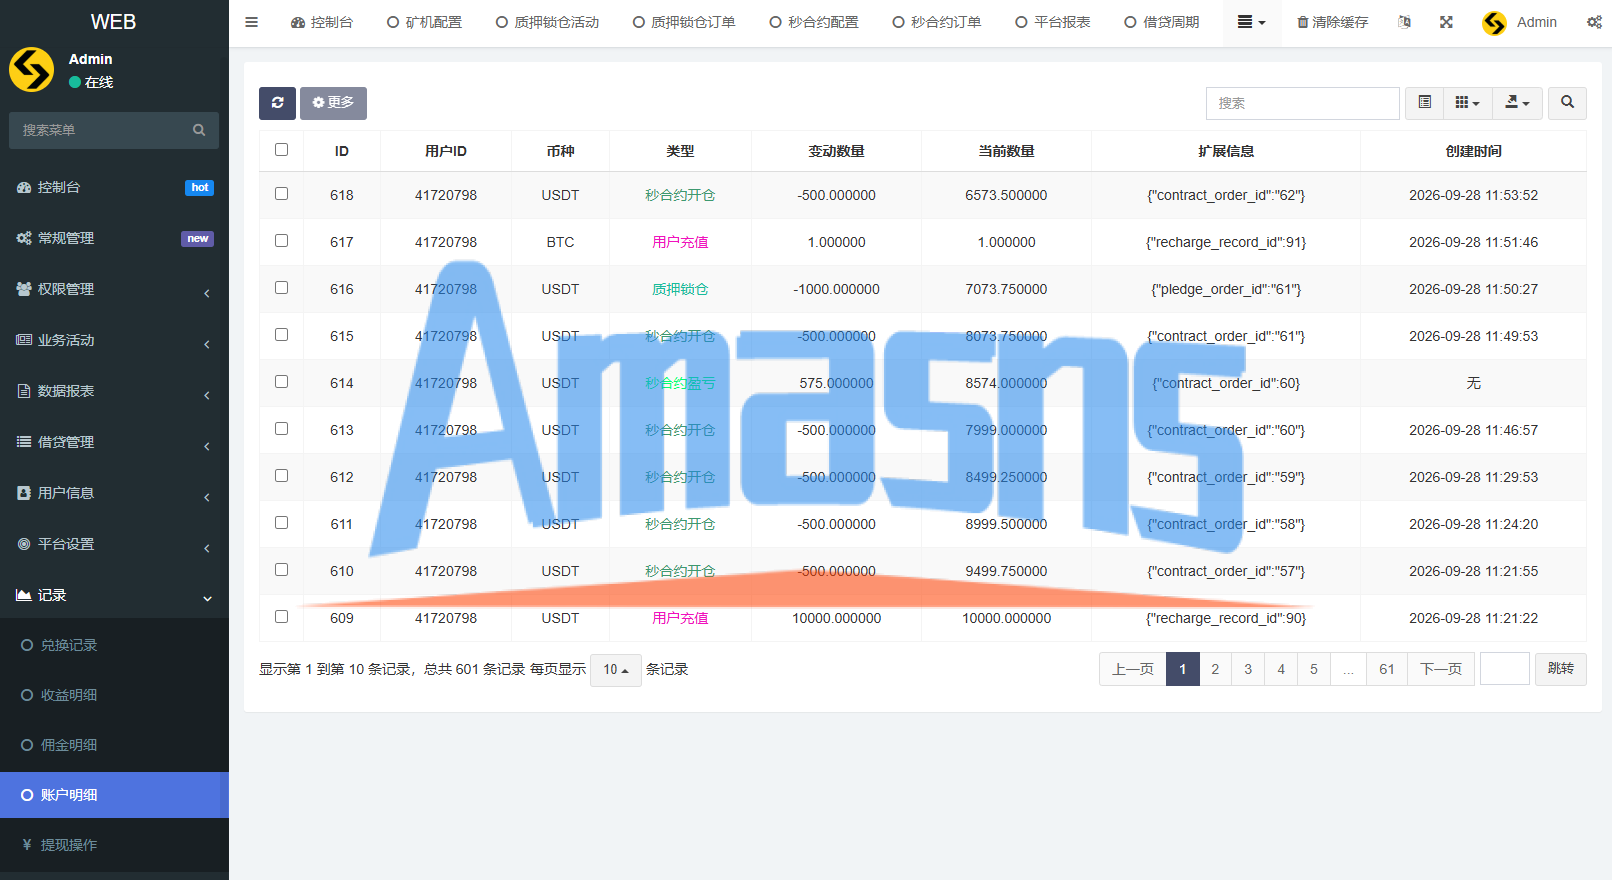Switch to the 秒合约订单 tab

pos(936,22)
